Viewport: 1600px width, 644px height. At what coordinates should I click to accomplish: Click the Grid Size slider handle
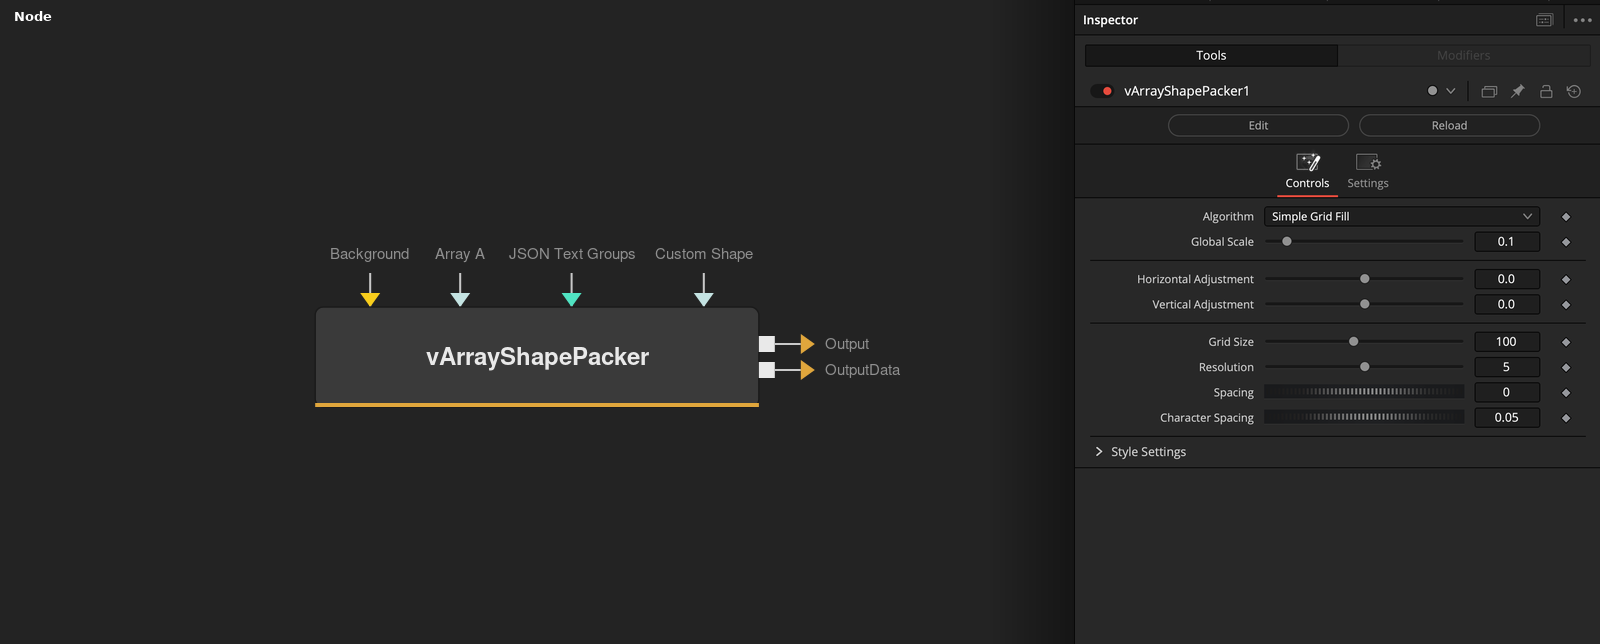pyautogui.click(x=1354, y=341)
